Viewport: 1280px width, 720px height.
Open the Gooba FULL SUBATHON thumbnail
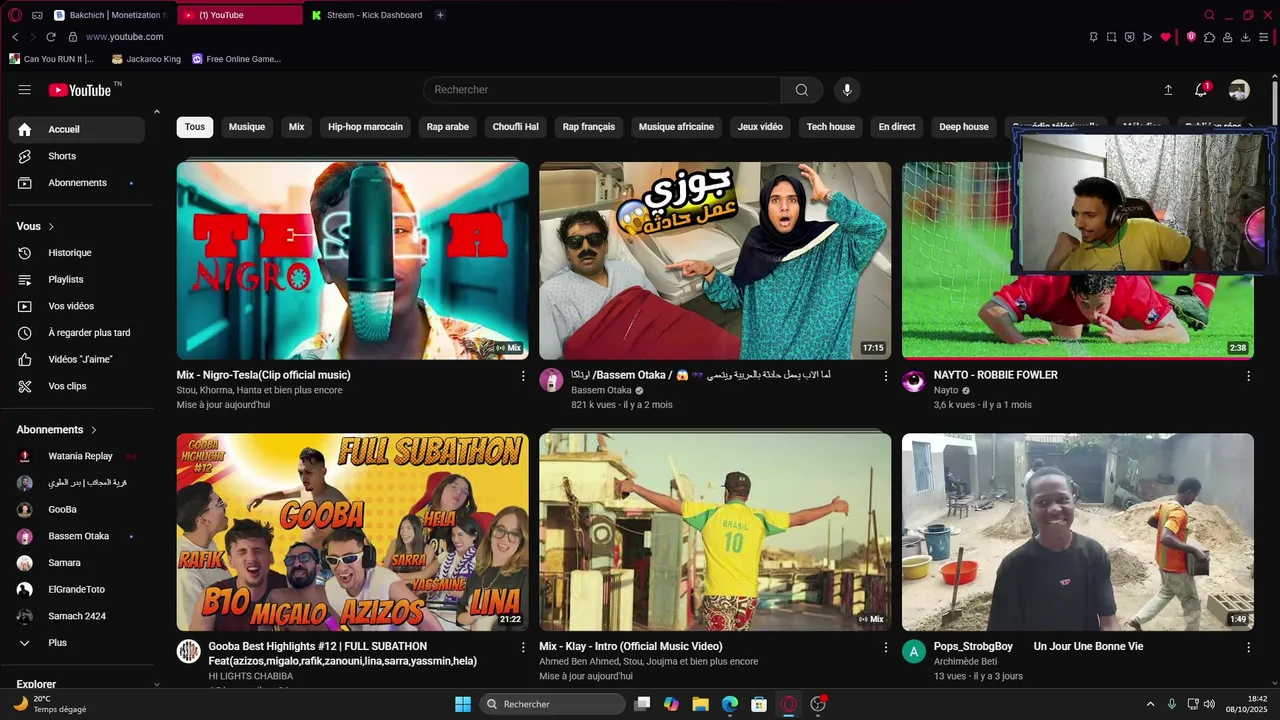click(353, 532)
